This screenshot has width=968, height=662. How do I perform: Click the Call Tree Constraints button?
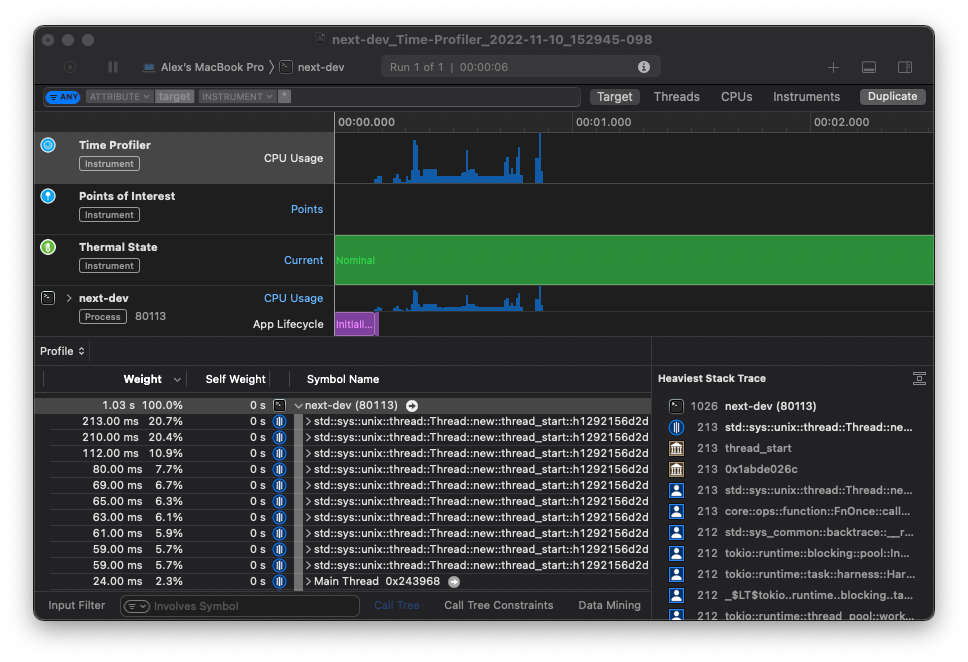[498, 605]
